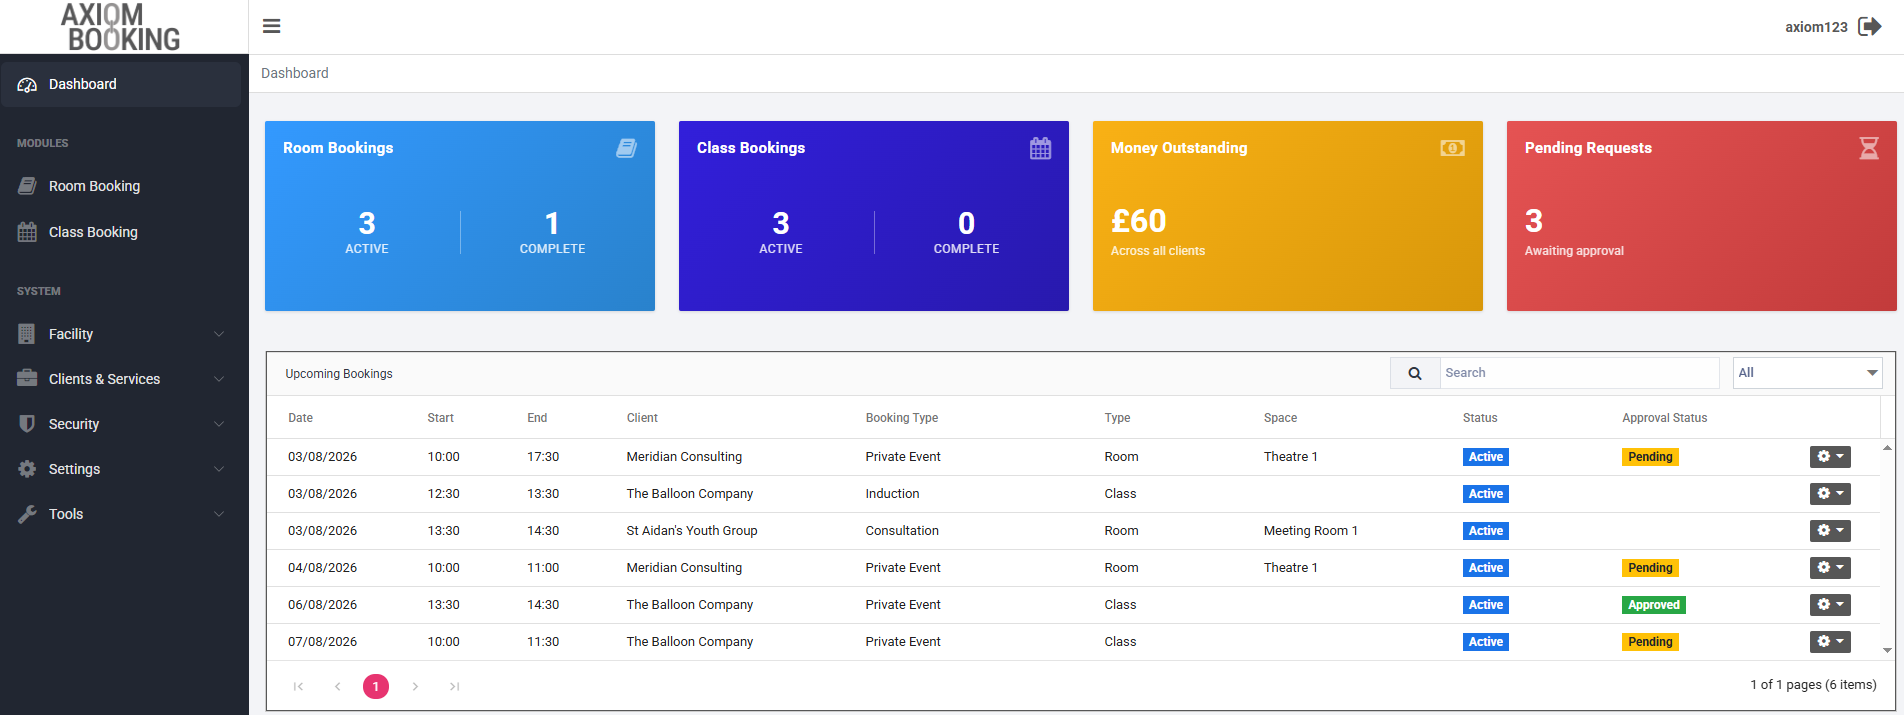This screenshot has height=715, width=1904.
Task: Click the Approved badge on 06/08/2026 row
Action: (x=1654, y=605)
